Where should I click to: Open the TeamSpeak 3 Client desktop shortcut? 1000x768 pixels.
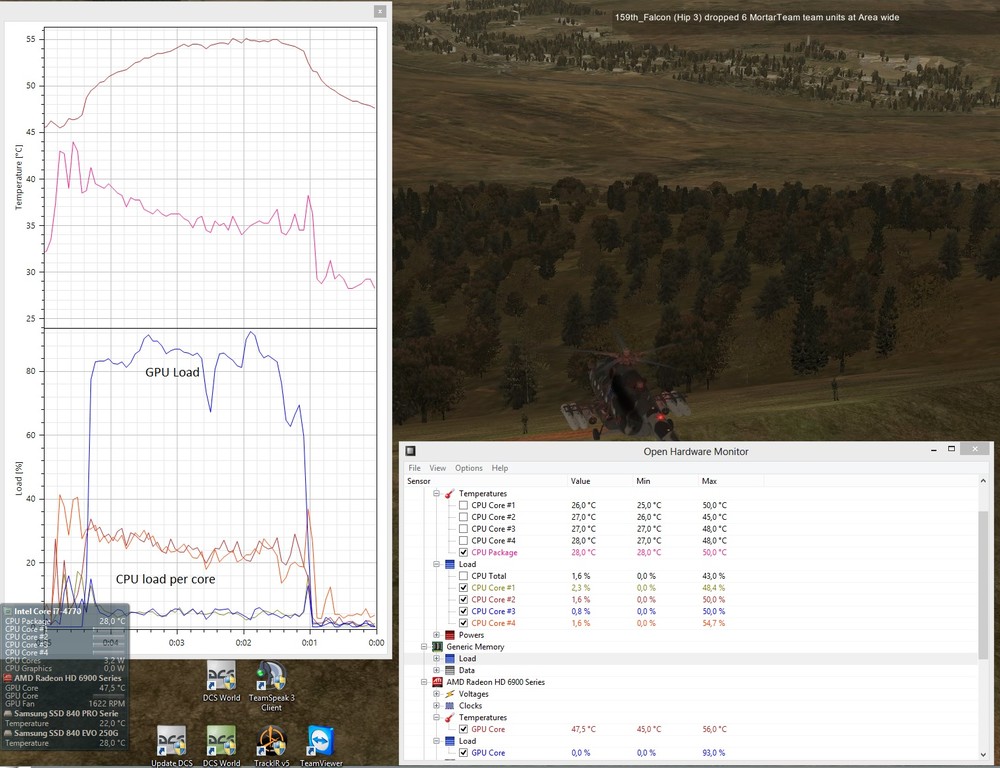pyautogui.click(x=272, y=675)
